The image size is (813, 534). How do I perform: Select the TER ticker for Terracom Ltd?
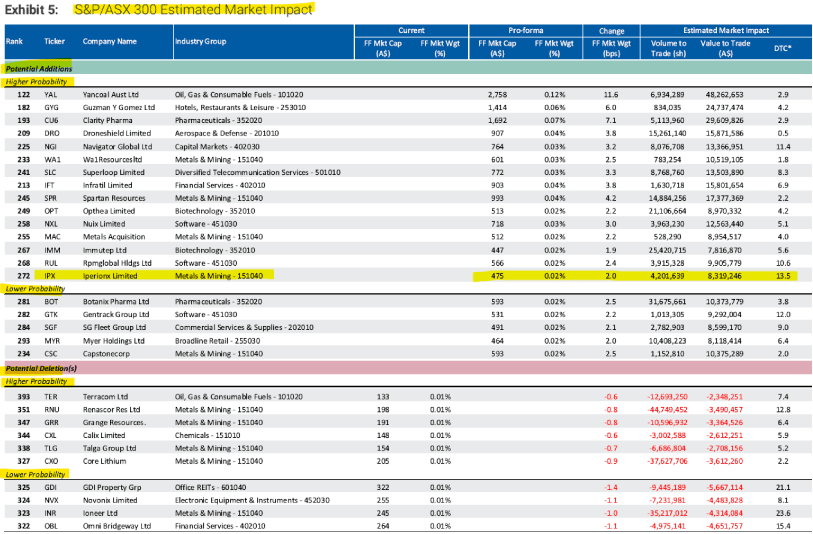tap(52, 395)
